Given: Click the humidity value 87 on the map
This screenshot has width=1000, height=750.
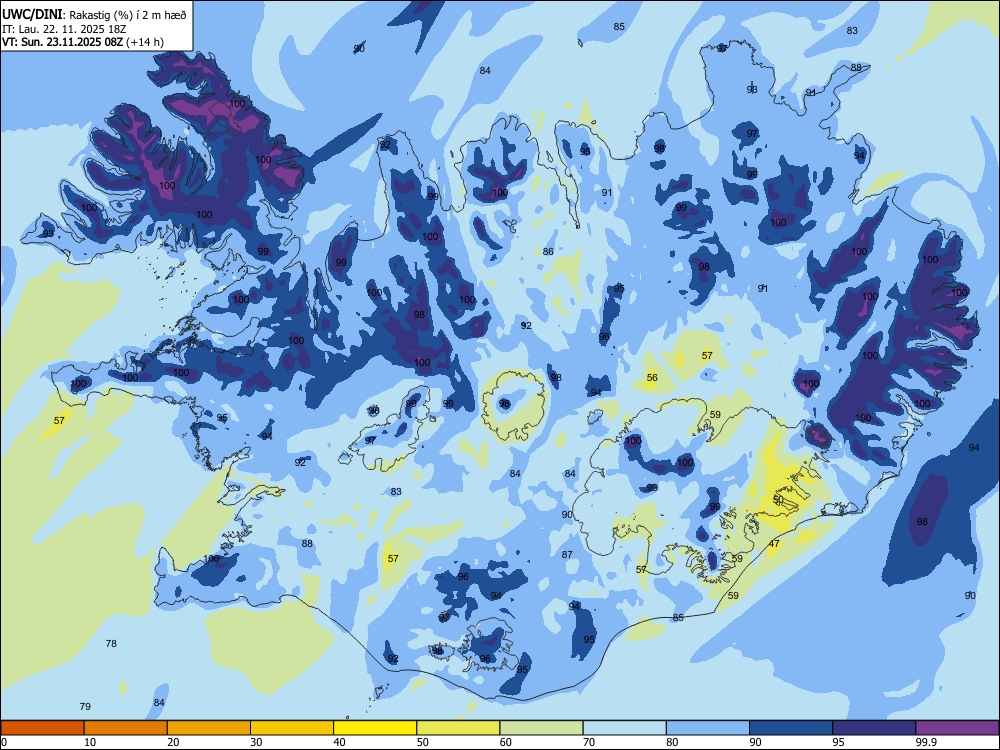Looking at the screenshot, I should (x=567, y=554).
